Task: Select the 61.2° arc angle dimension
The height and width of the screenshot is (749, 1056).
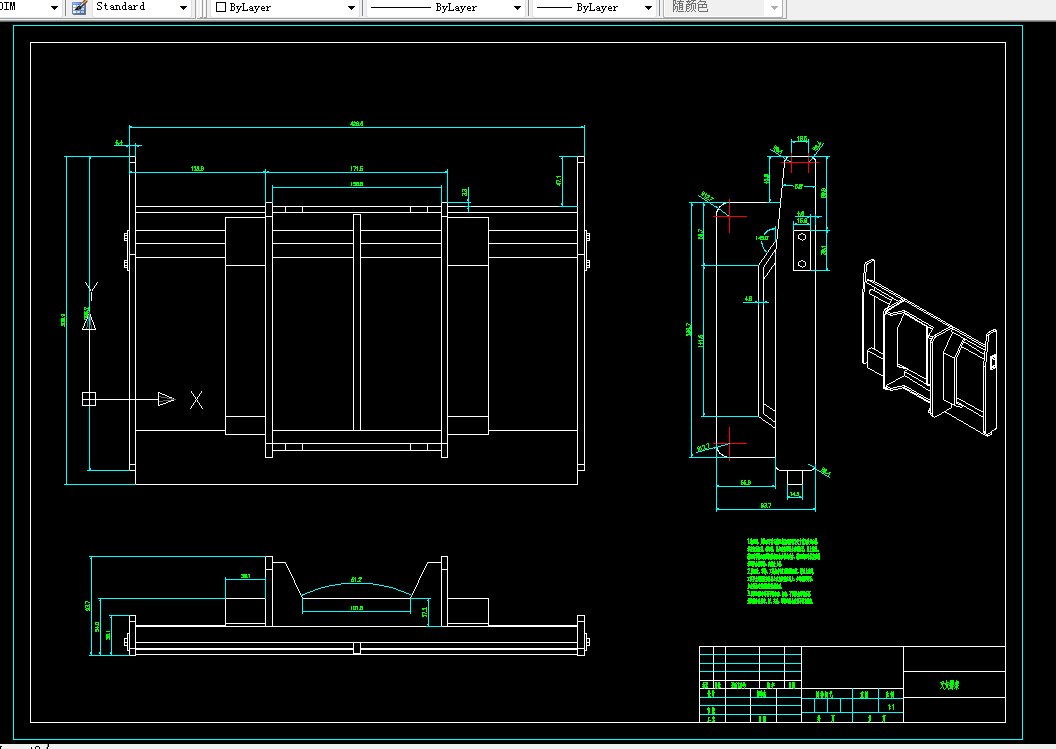Action: [356, 579]
